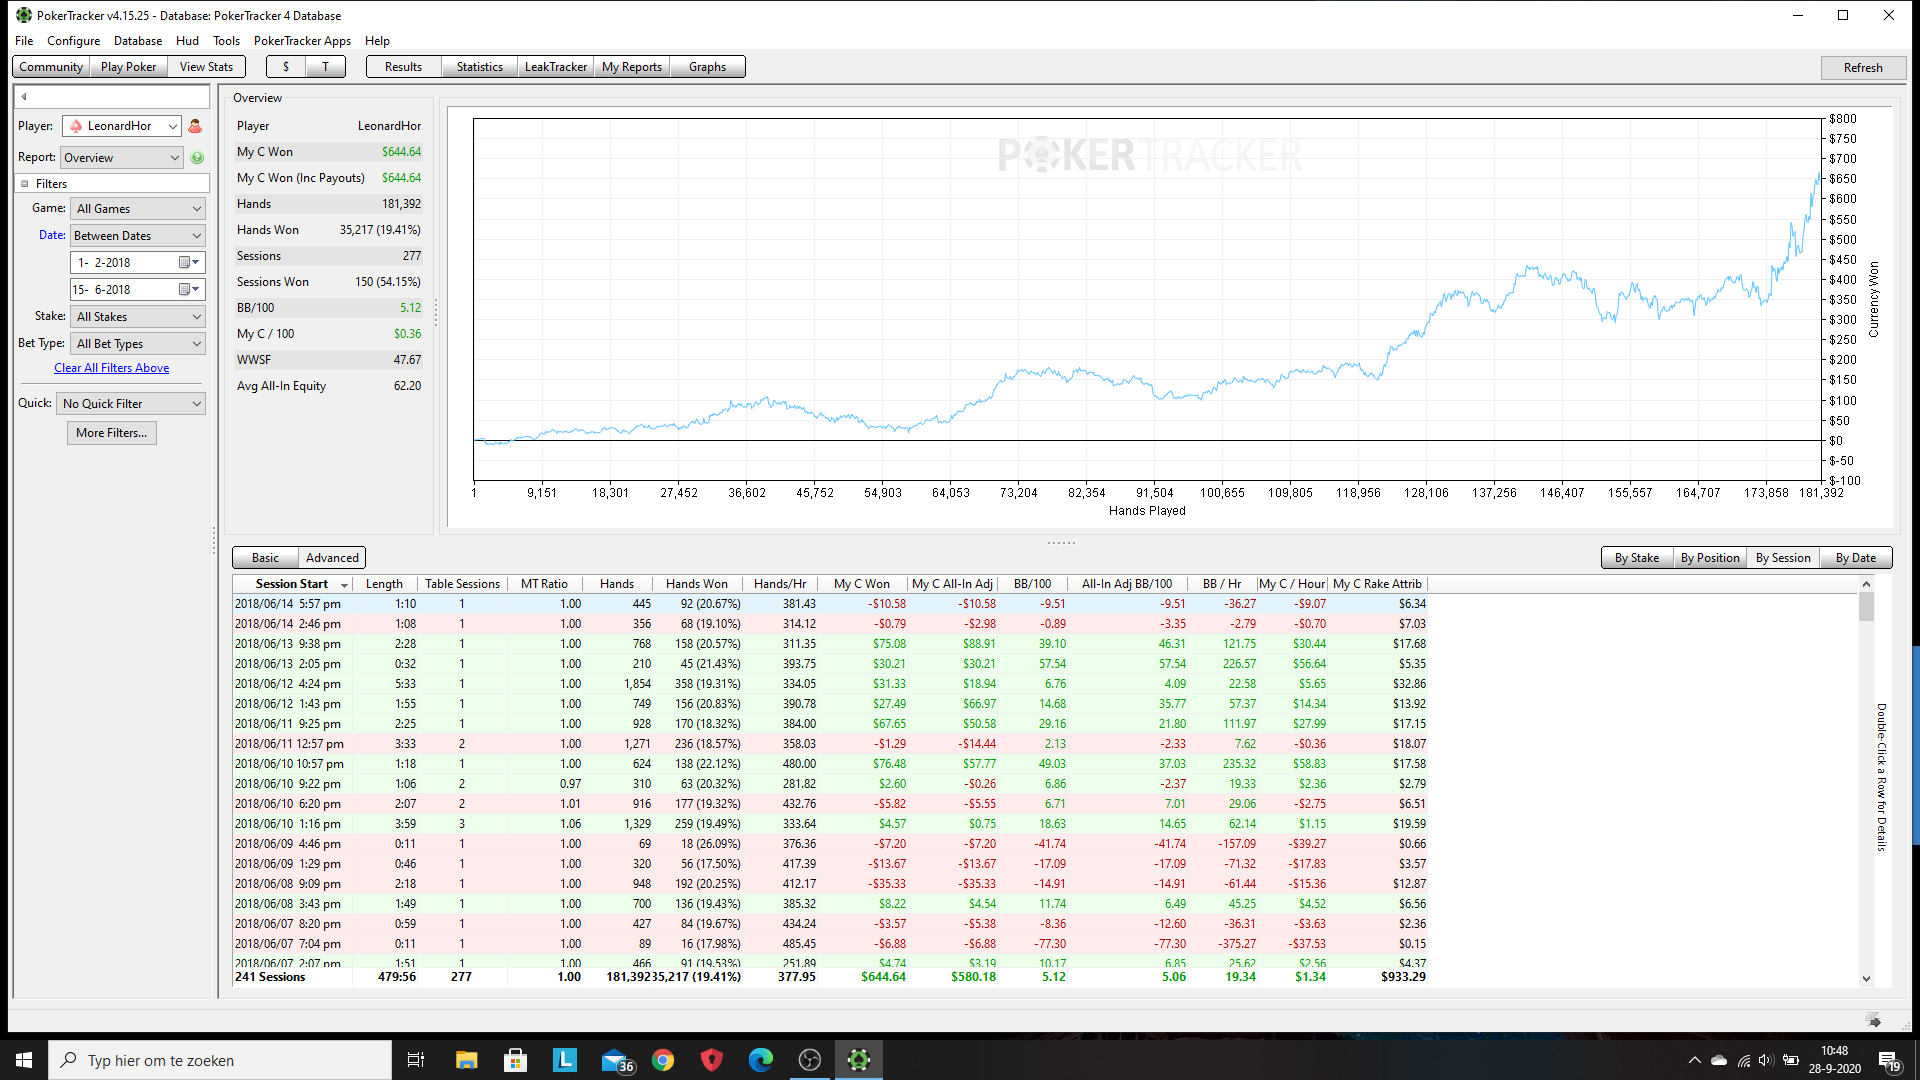
Task: Open the Help menu
Action: click(377, 41)
